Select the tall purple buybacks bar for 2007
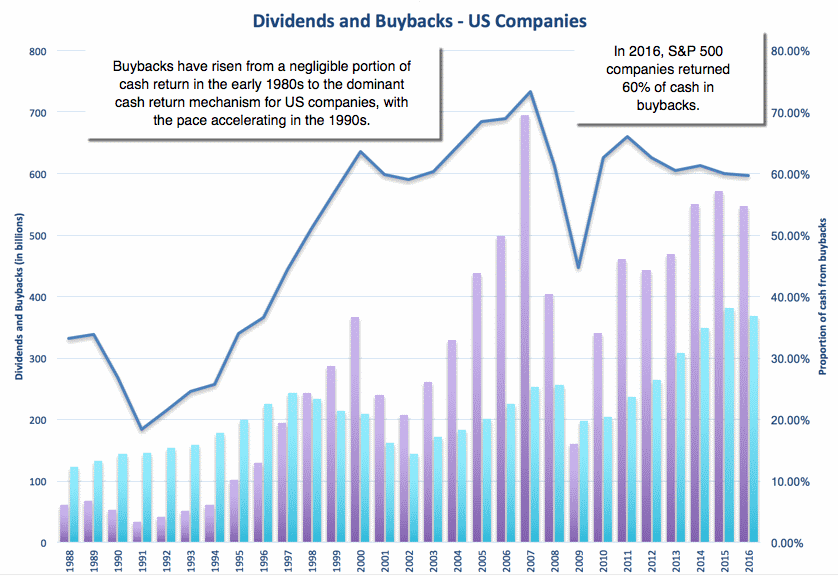838x576 pixels. 524,330
